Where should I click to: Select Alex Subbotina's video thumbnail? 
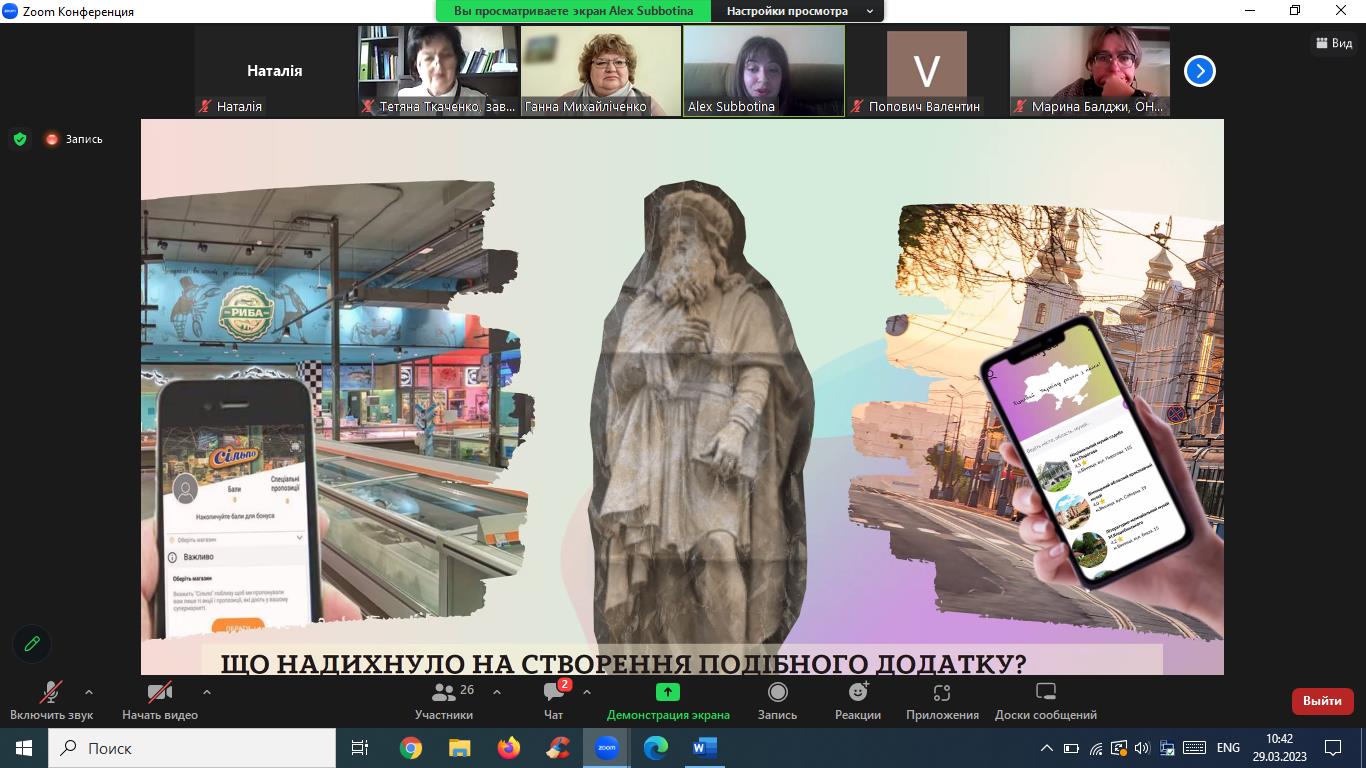tap(763, 71)
